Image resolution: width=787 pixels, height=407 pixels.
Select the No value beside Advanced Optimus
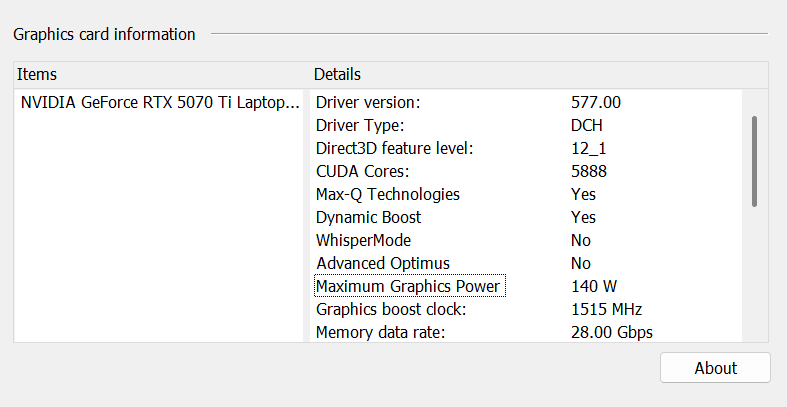point(581,263)
